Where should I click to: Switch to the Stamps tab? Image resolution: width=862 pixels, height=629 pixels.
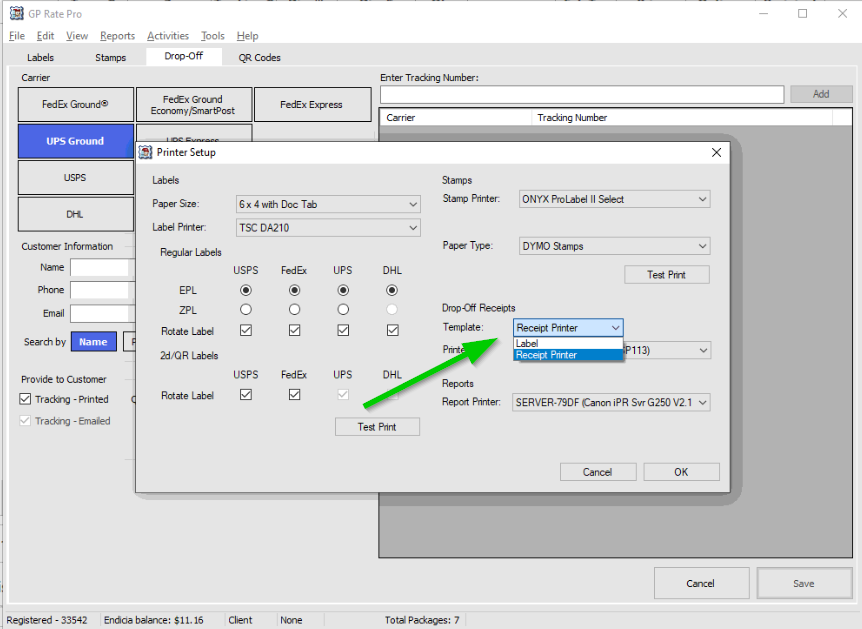(x=110, y=57)
